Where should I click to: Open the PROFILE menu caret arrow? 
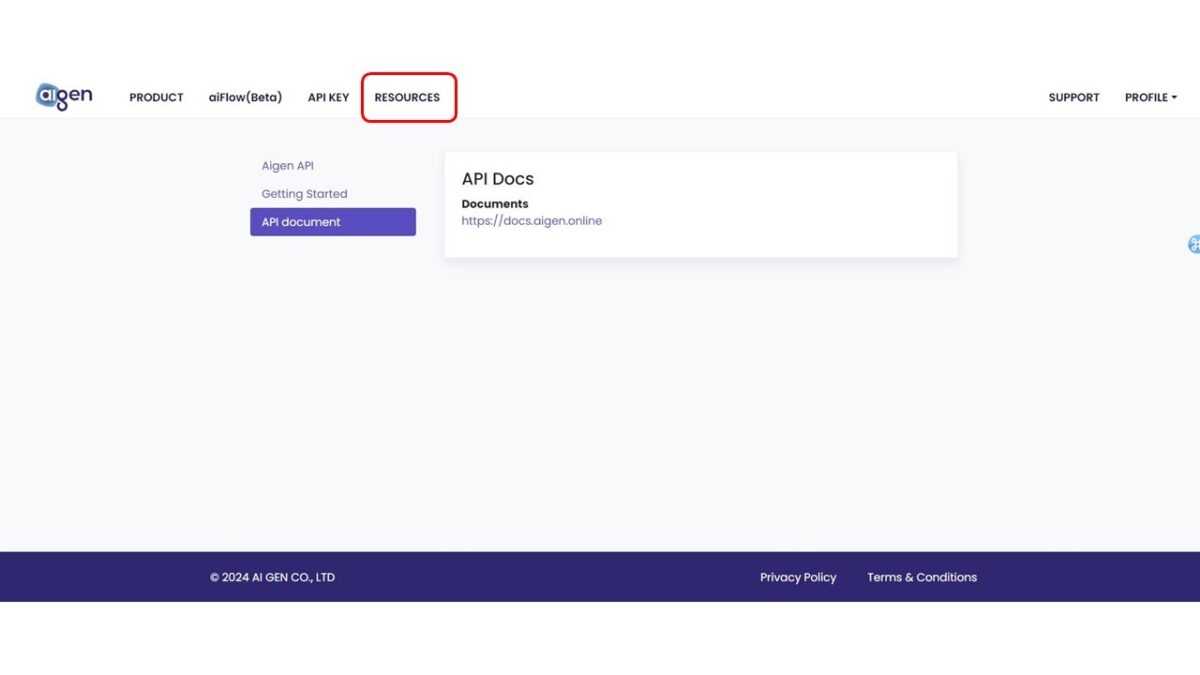pyautogui.click(x=1174, y=97)
